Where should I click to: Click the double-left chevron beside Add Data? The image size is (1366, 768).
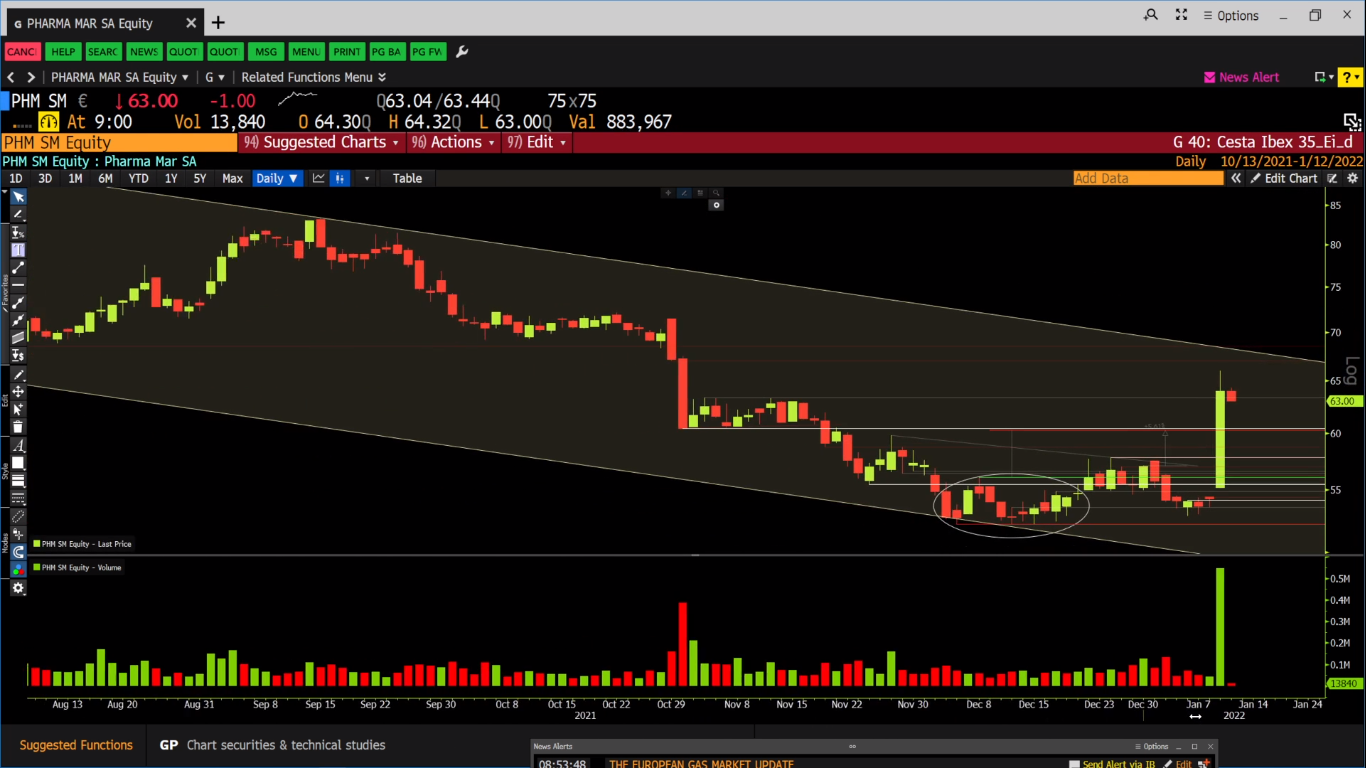click(x=1236, y=178)
